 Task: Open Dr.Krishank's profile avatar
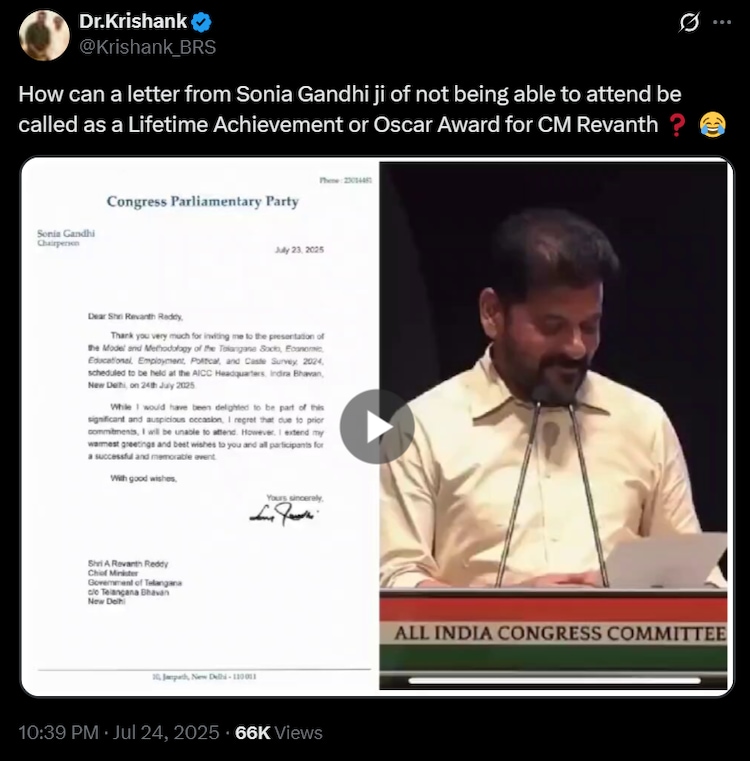44,35
